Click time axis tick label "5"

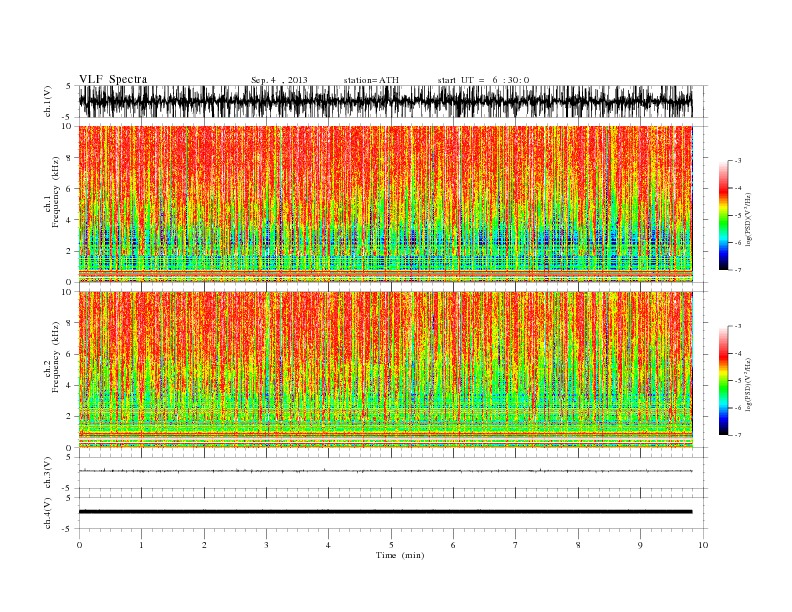(391, 545)
